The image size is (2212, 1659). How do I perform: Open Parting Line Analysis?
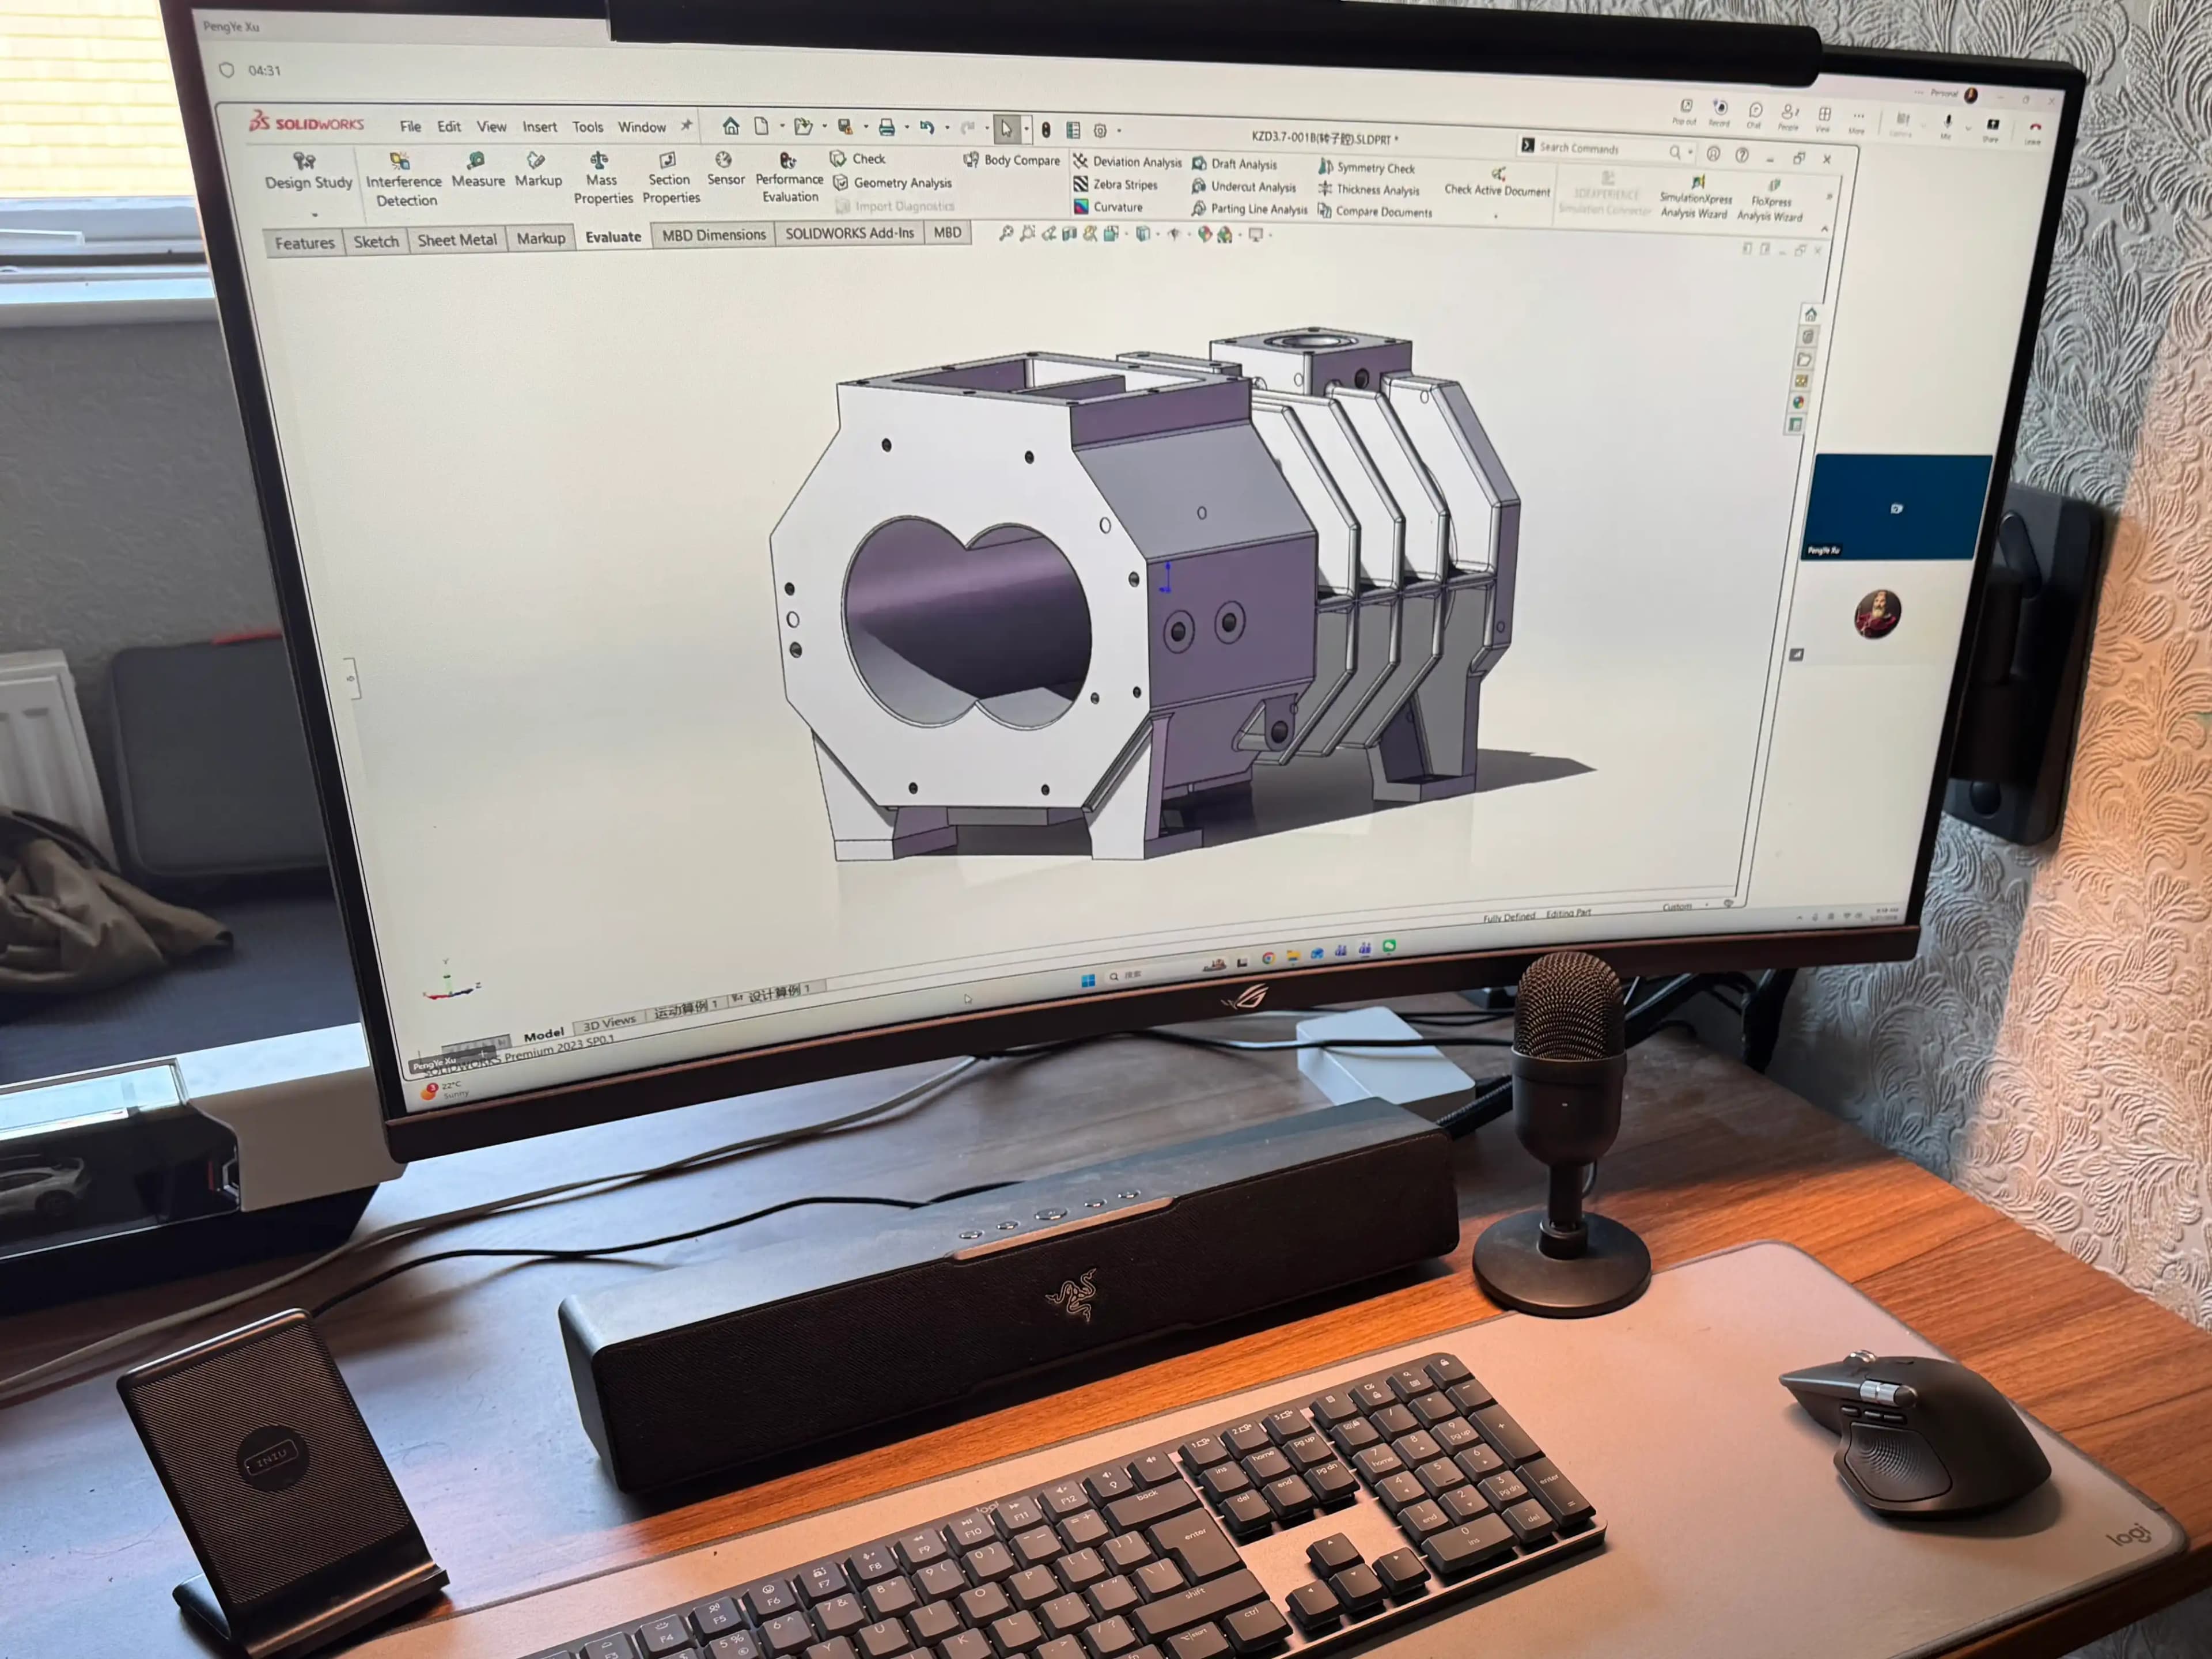pyautogui.click(x=1249, y=209)
